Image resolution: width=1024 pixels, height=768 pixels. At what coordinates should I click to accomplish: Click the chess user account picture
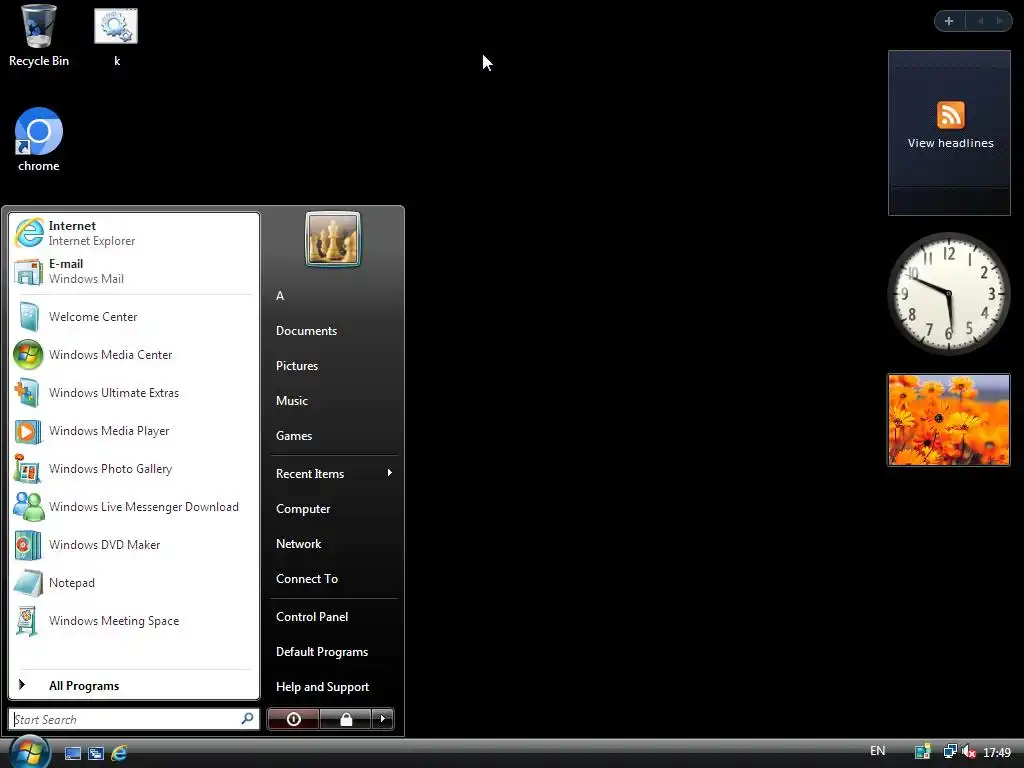point(333,239)
